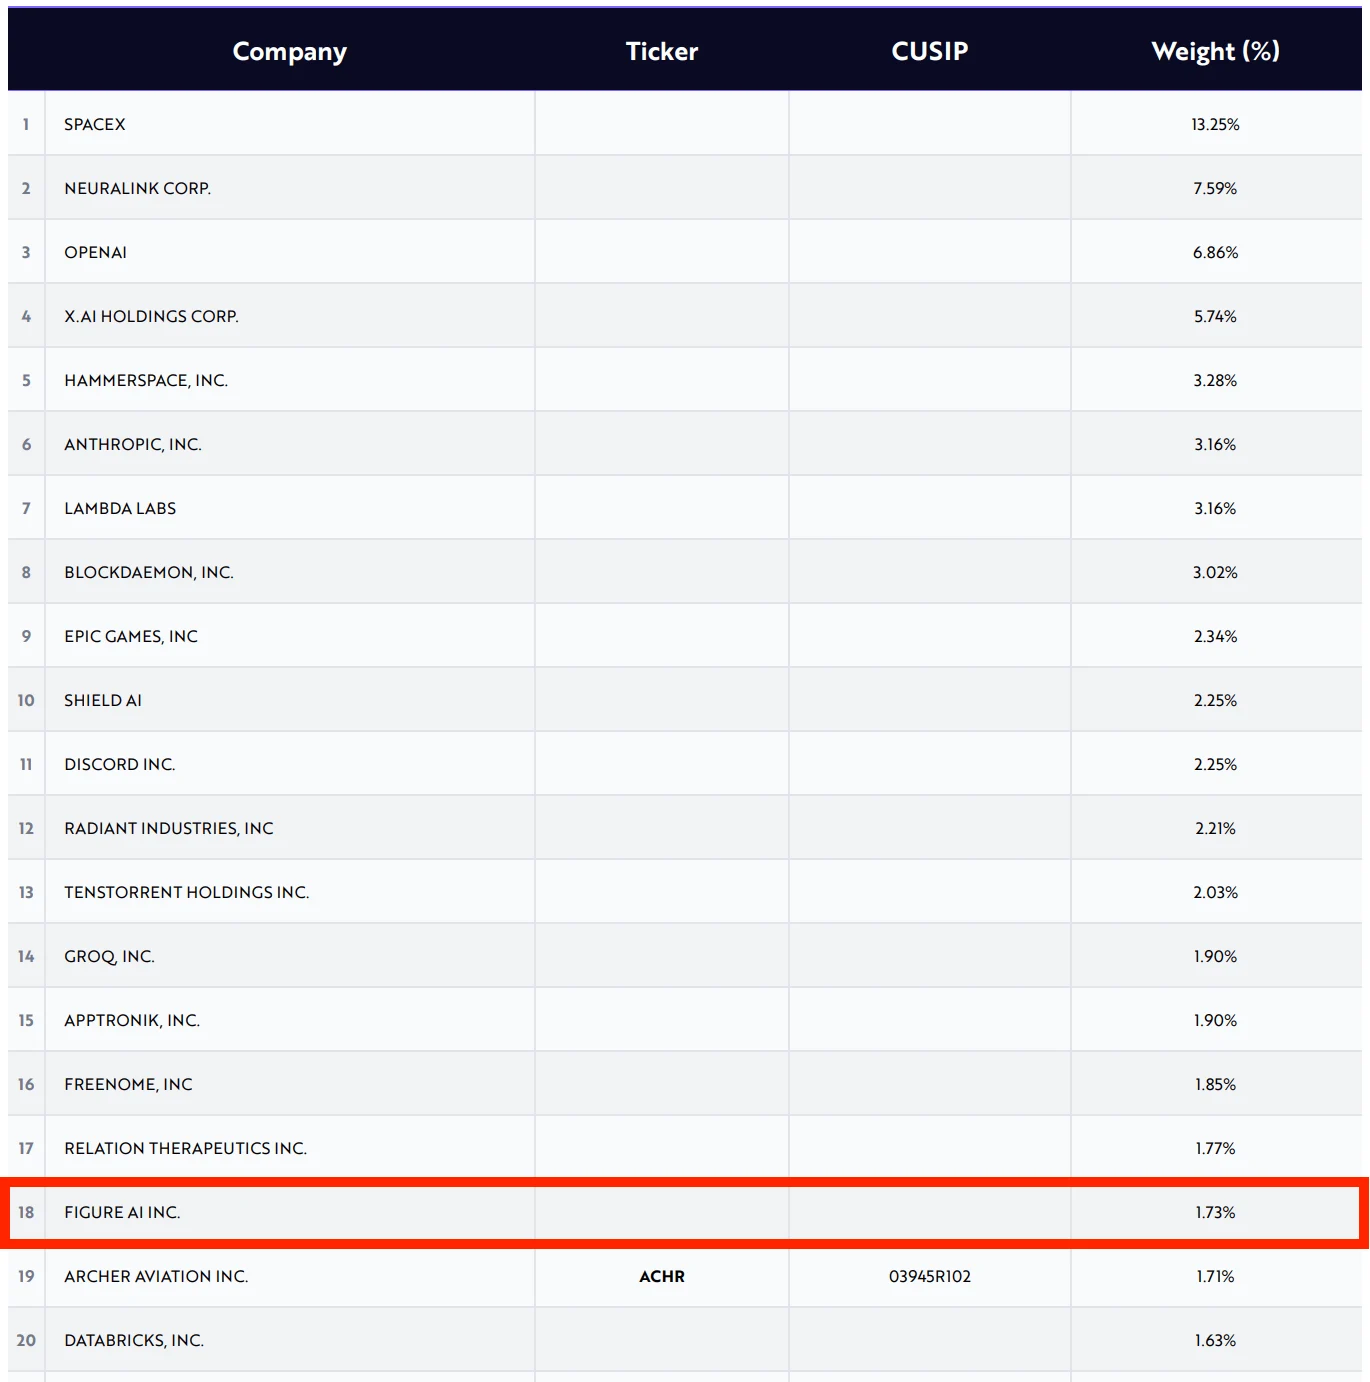Select the NEURALINK CORP. row name
1370x1382 pixels.
click(137, 188)
